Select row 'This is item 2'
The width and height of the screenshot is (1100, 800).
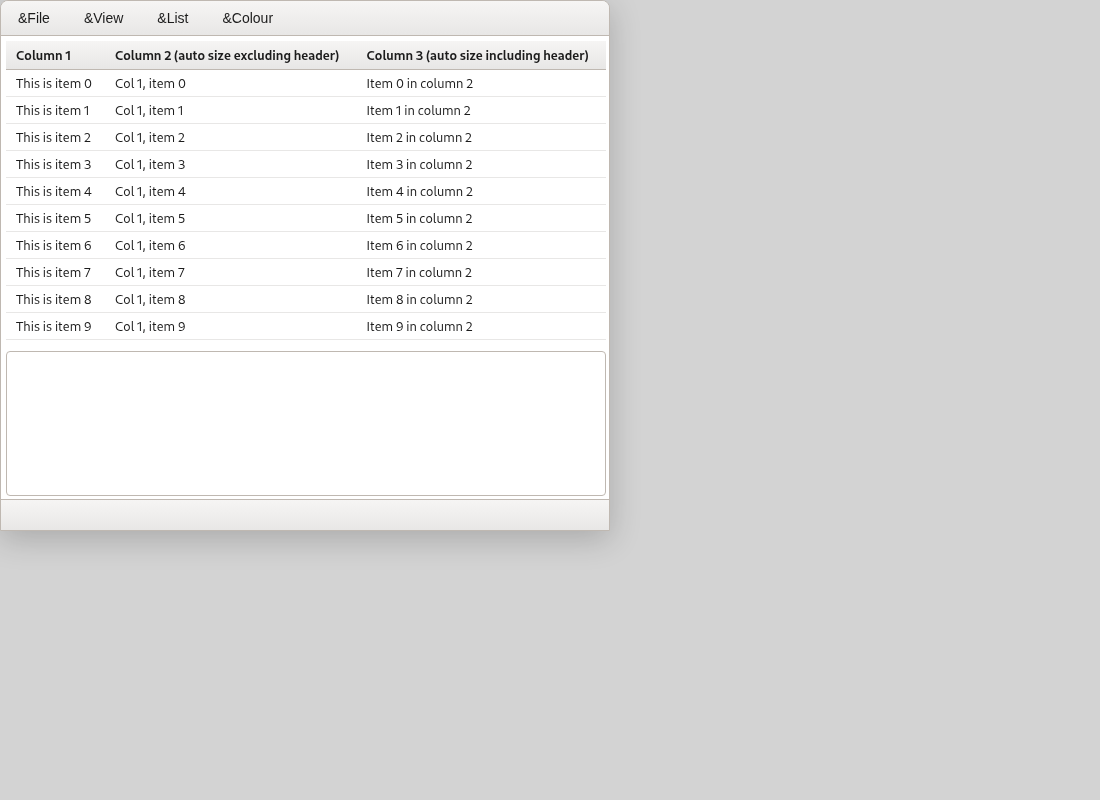[306, 138]
